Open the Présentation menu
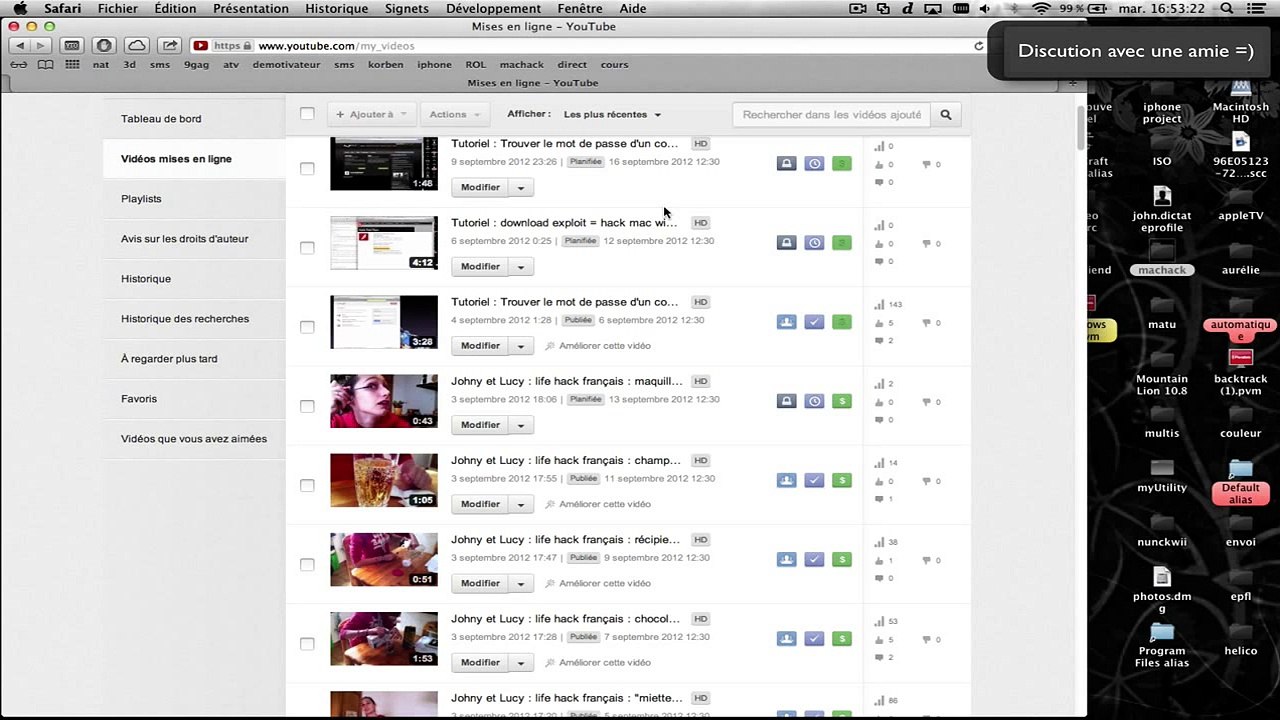The image size is (1280, 720). [x=251, y=8]
